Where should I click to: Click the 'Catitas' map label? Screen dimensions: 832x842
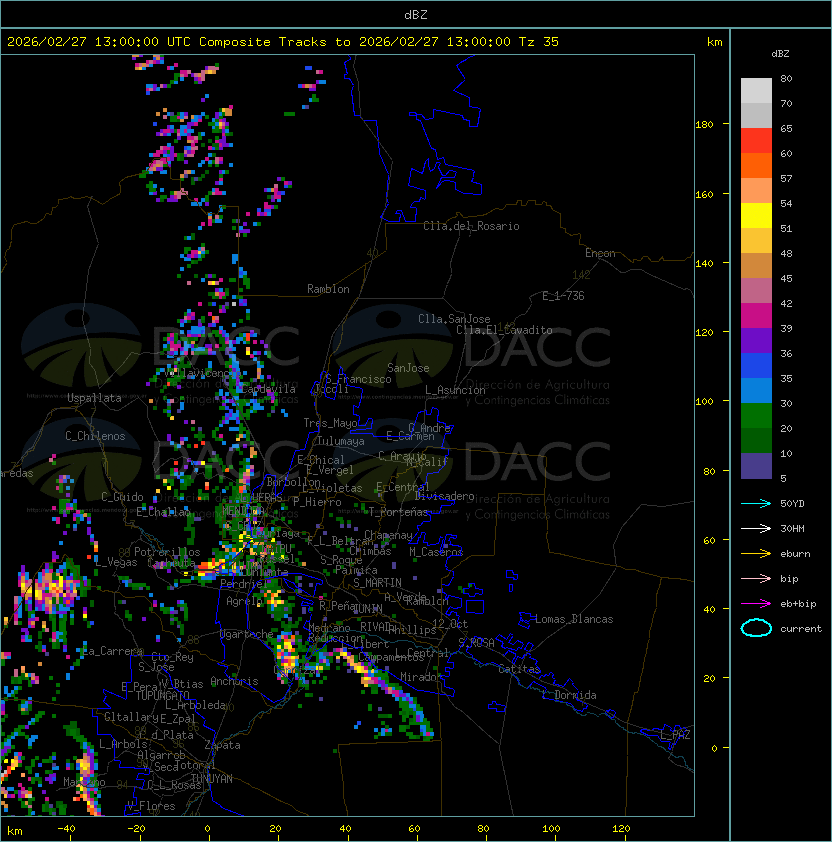pos(519,669)
